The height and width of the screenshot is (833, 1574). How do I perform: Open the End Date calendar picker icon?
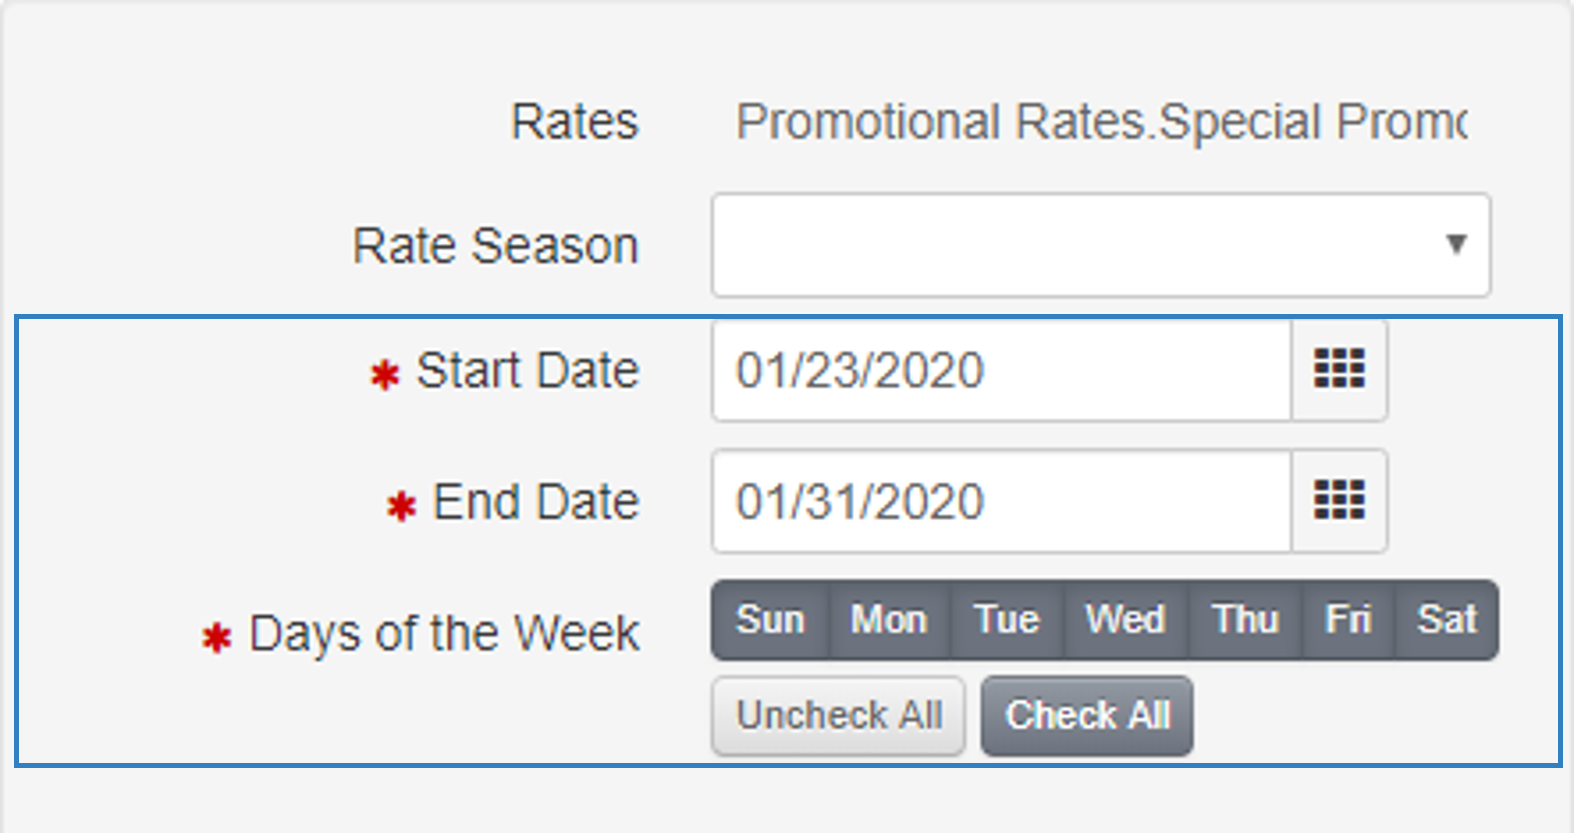[1339, 501]
